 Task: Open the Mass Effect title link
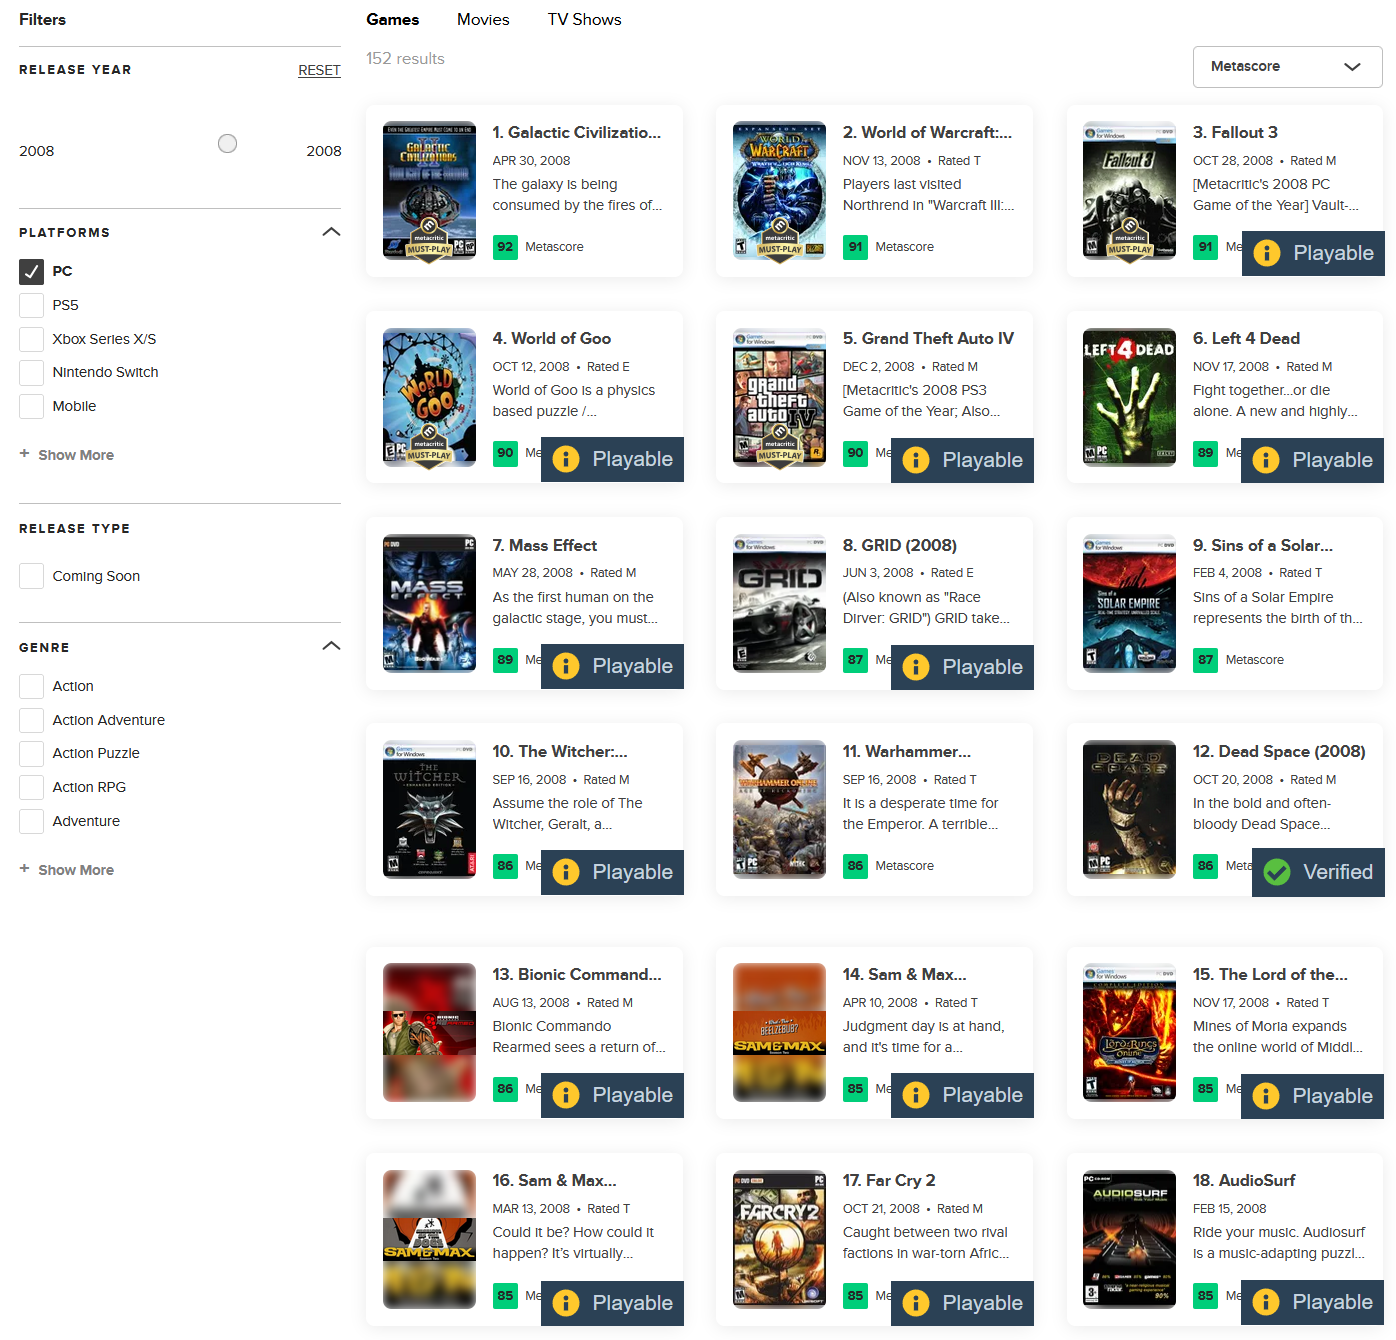(x=545, y=545)
